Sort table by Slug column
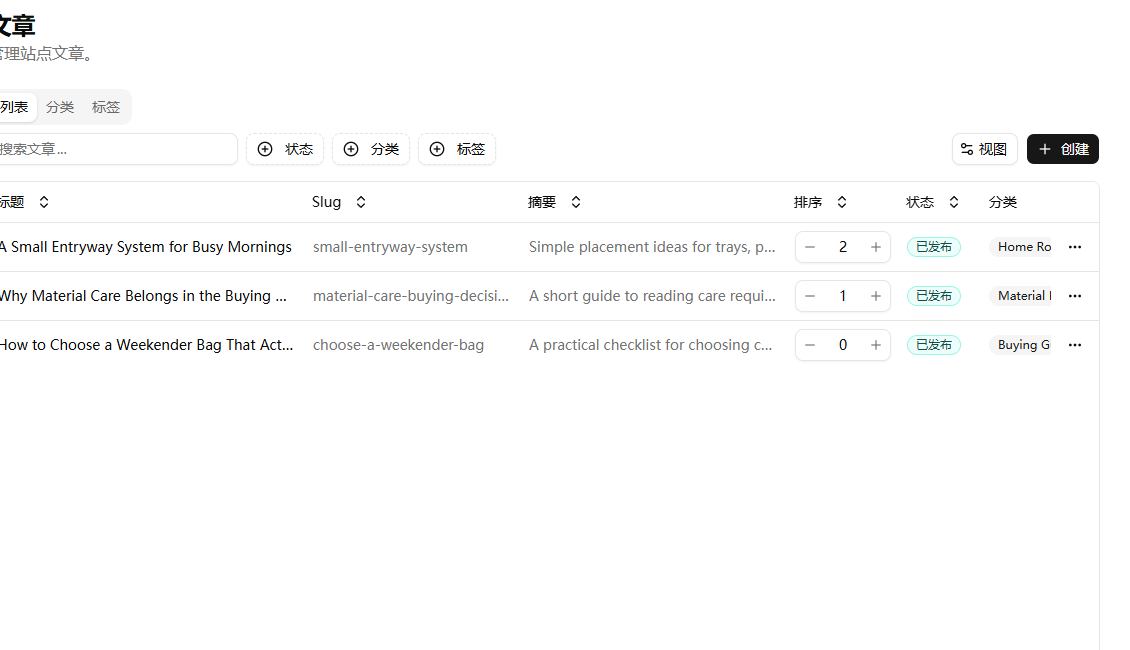 (339, 202)
